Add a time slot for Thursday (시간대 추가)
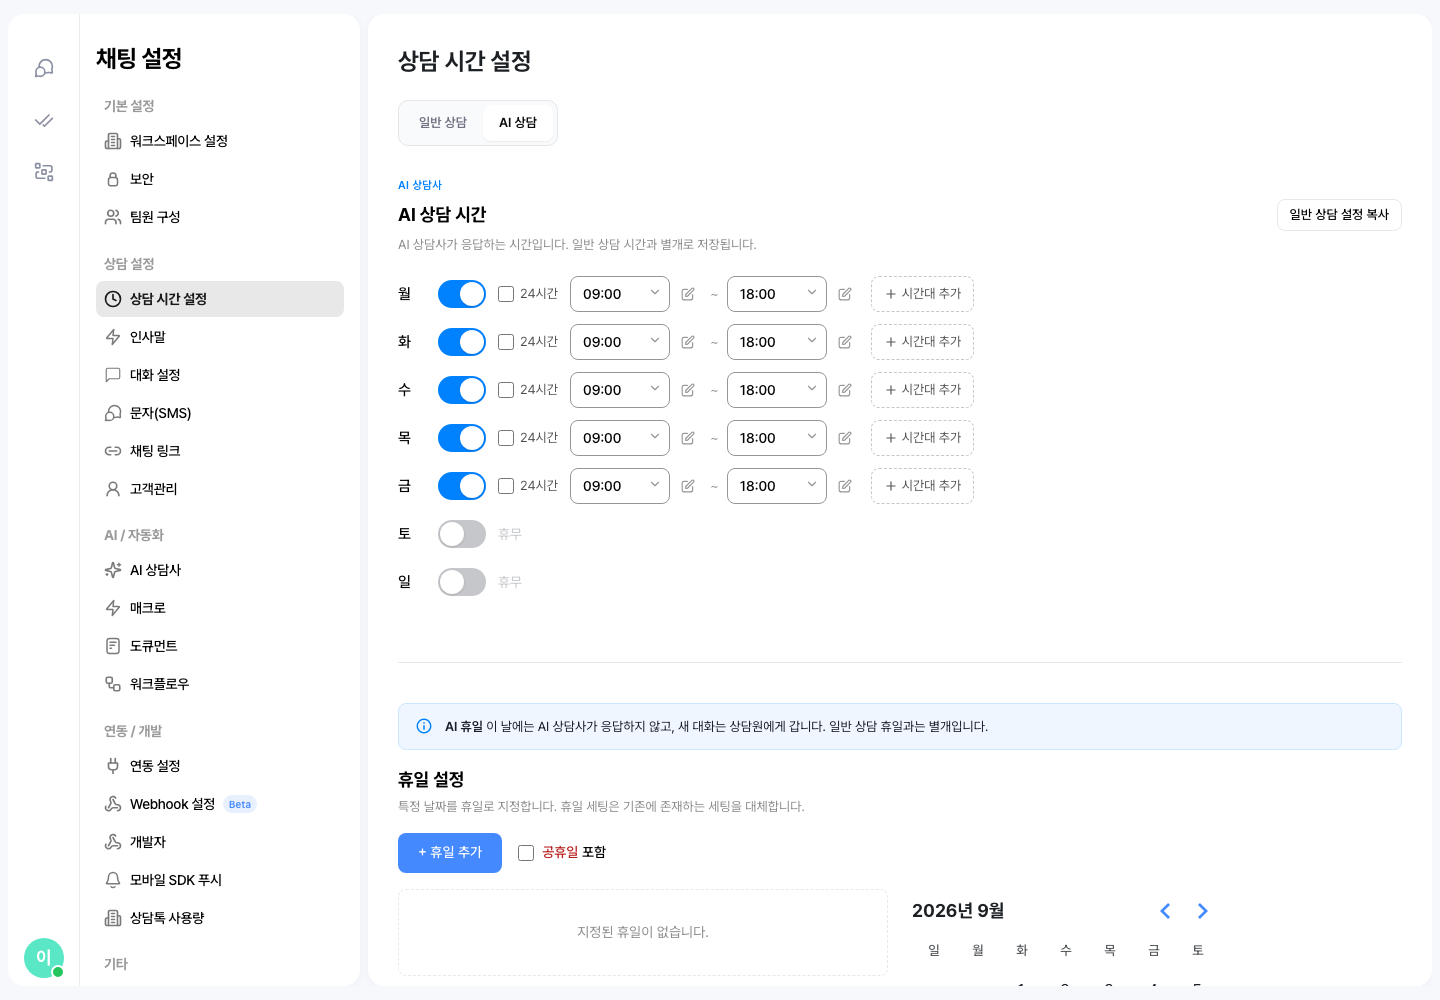The image size is (1440, 1000). pos(922,438)
